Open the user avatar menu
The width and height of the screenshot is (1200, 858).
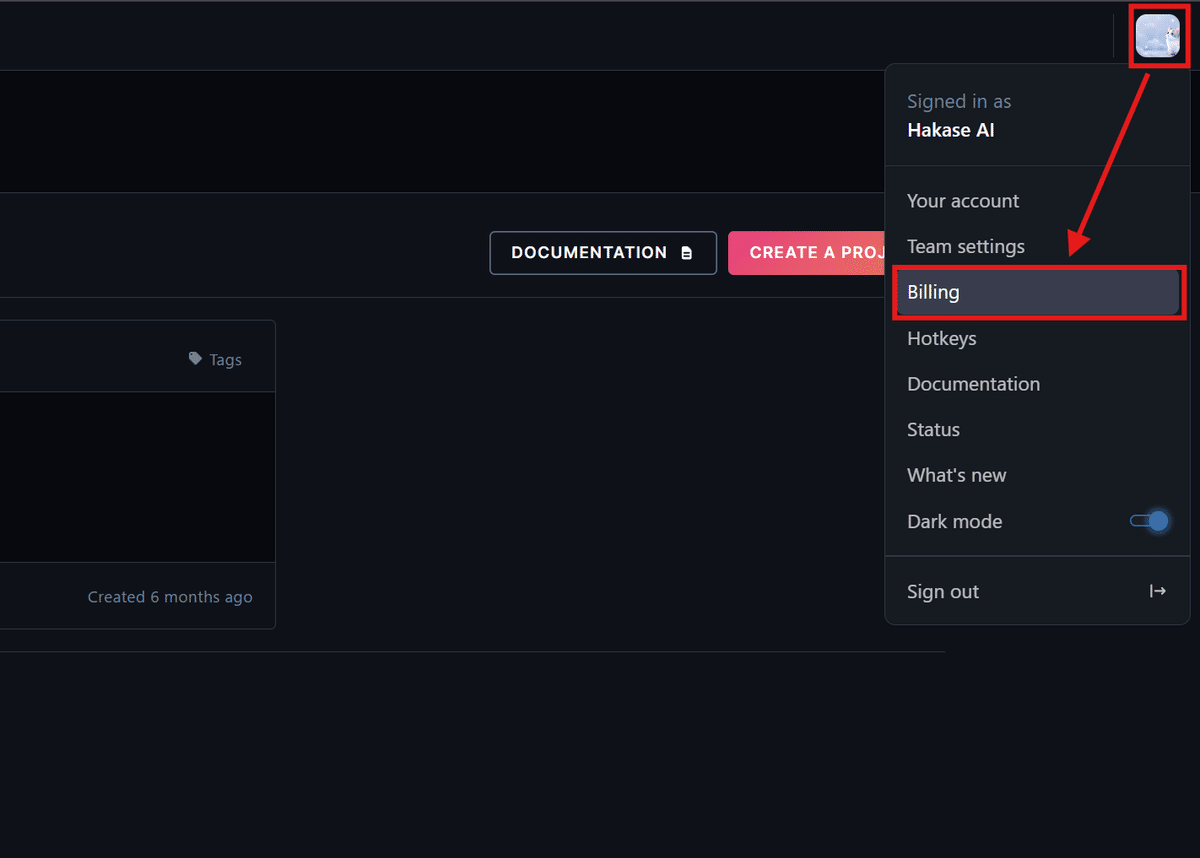1157,36
